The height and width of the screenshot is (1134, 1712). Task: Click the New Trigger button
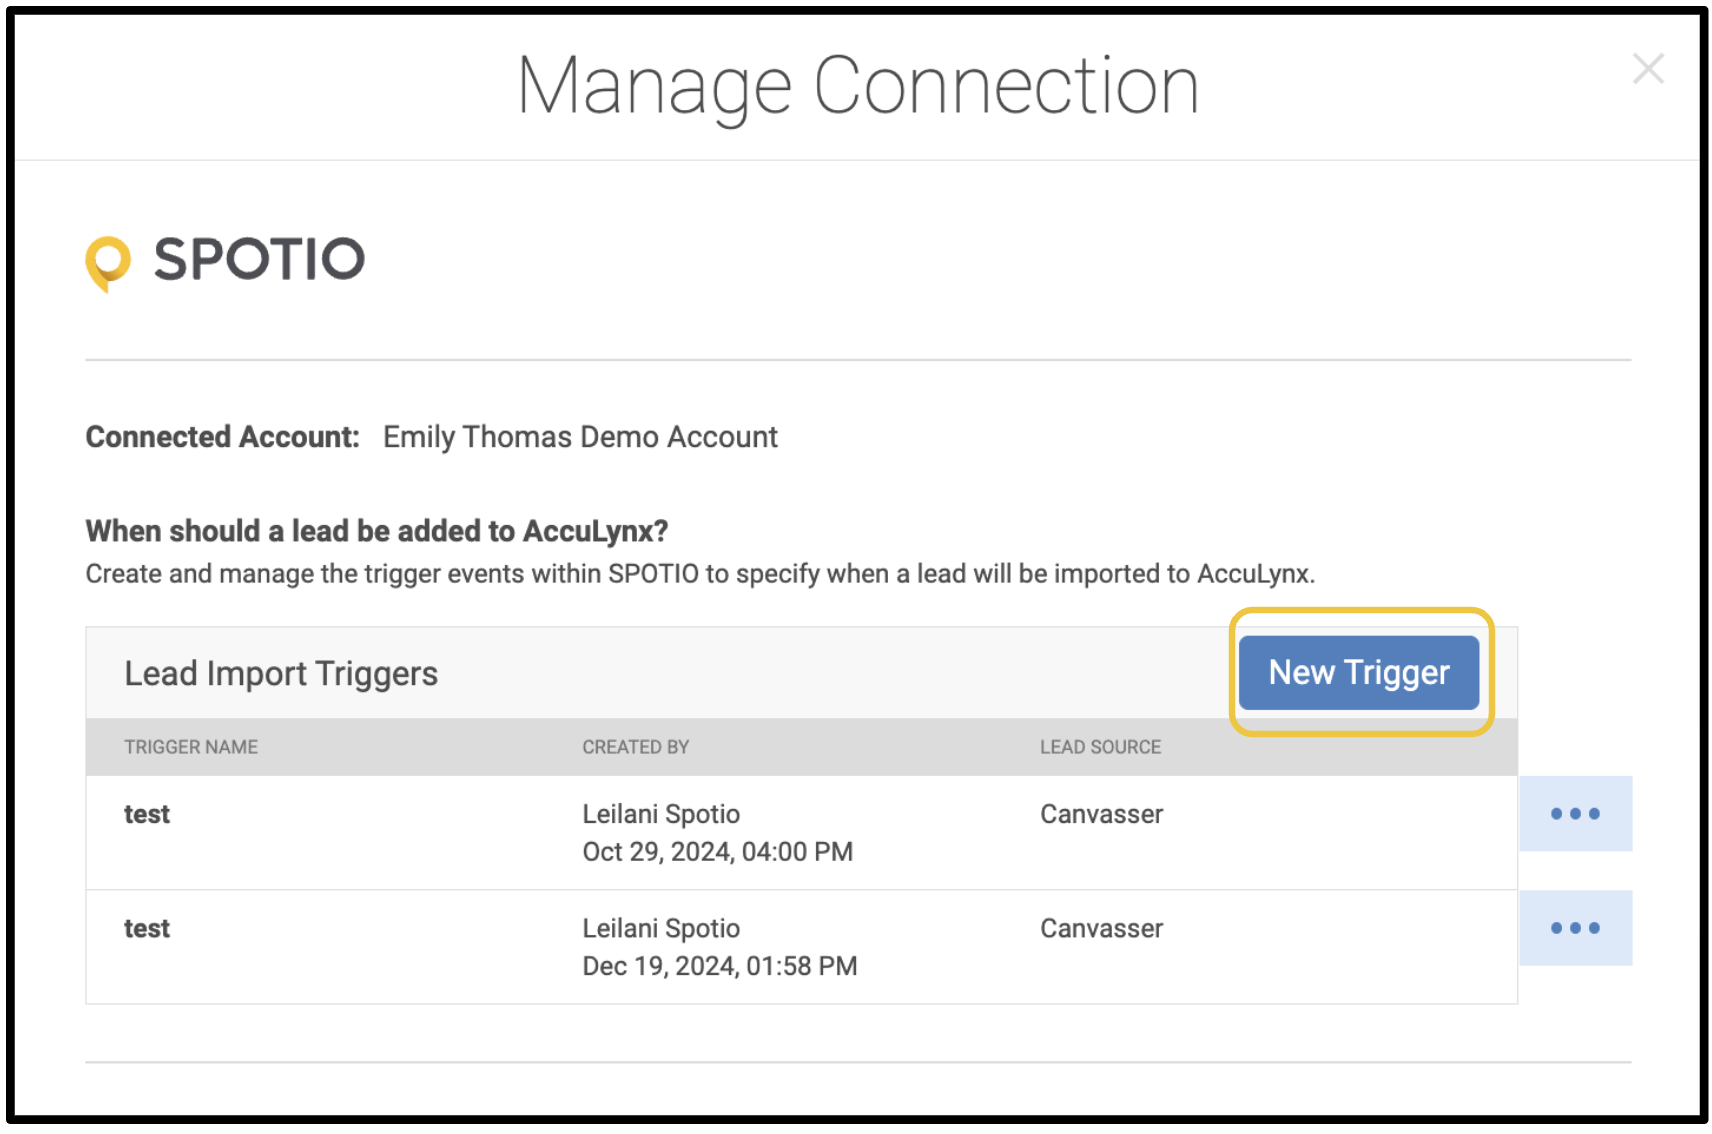click(1358, 672)
